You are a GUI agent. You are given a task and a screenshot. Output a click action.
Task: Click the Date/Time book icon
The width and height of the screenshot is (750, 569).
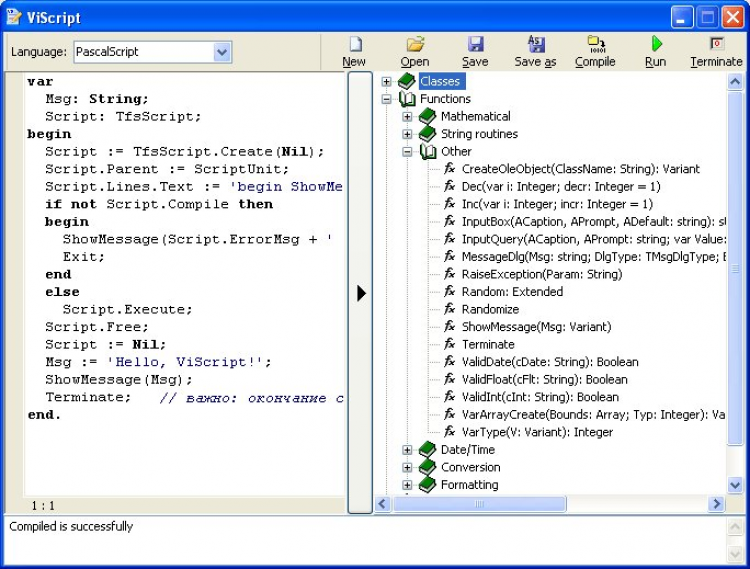427,449
